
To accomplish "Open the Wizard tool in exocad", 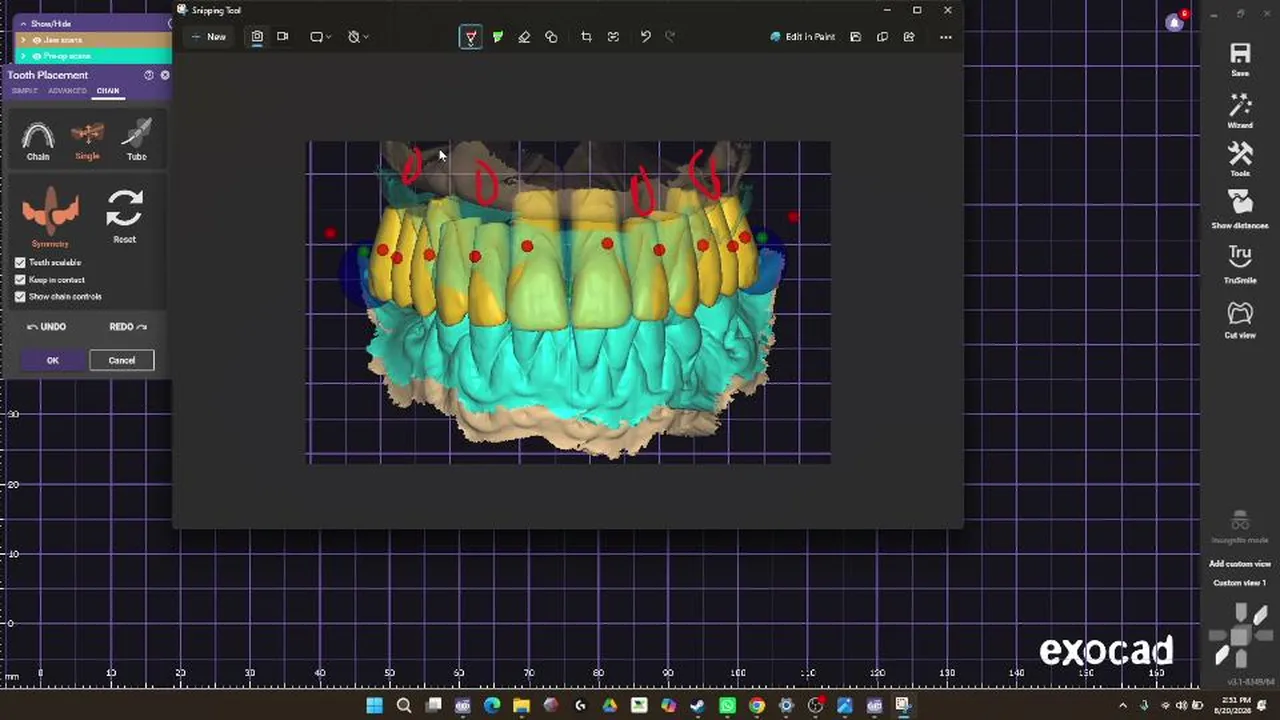I will coord(1240,105).
